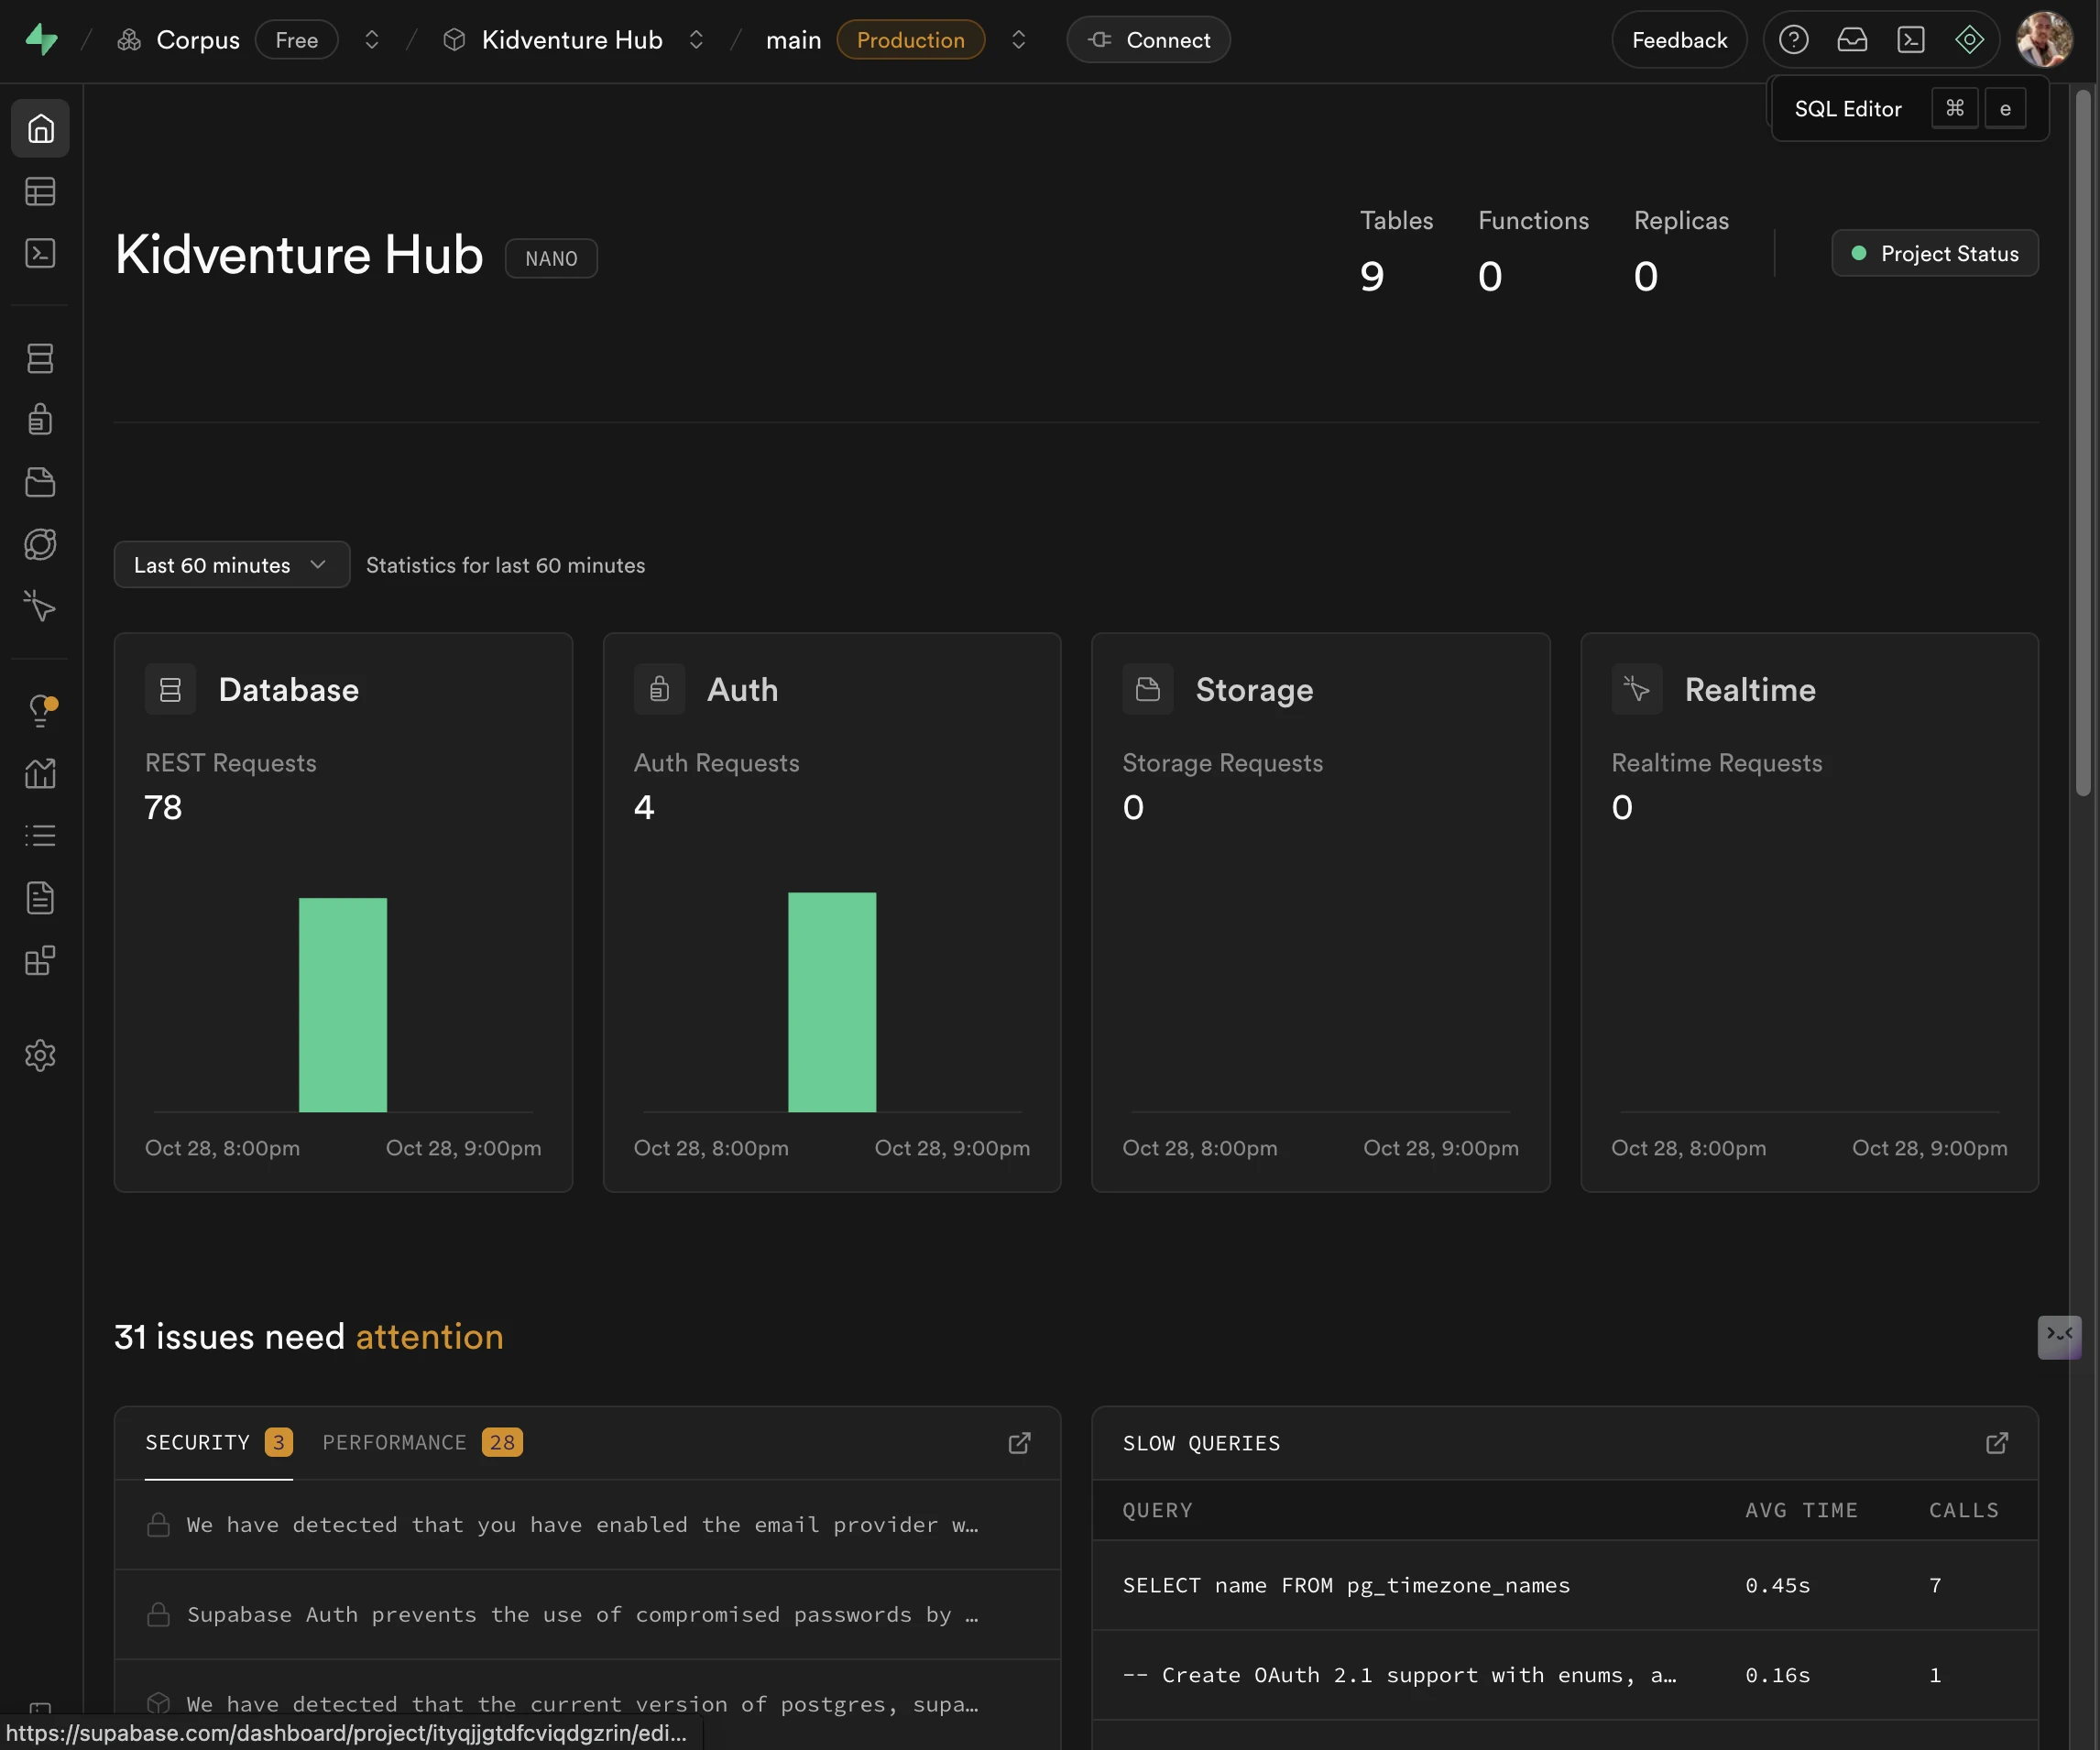Click the help question mark icon

click(x=1793, y=40)
